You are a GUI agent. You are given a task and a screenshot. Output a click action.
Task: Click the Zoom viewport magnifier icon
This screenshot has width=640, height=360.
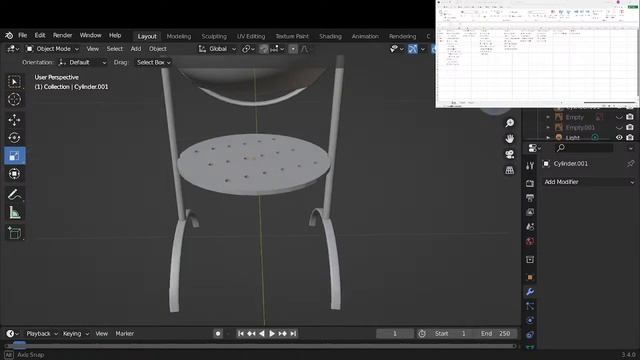(x=509, y=123)
